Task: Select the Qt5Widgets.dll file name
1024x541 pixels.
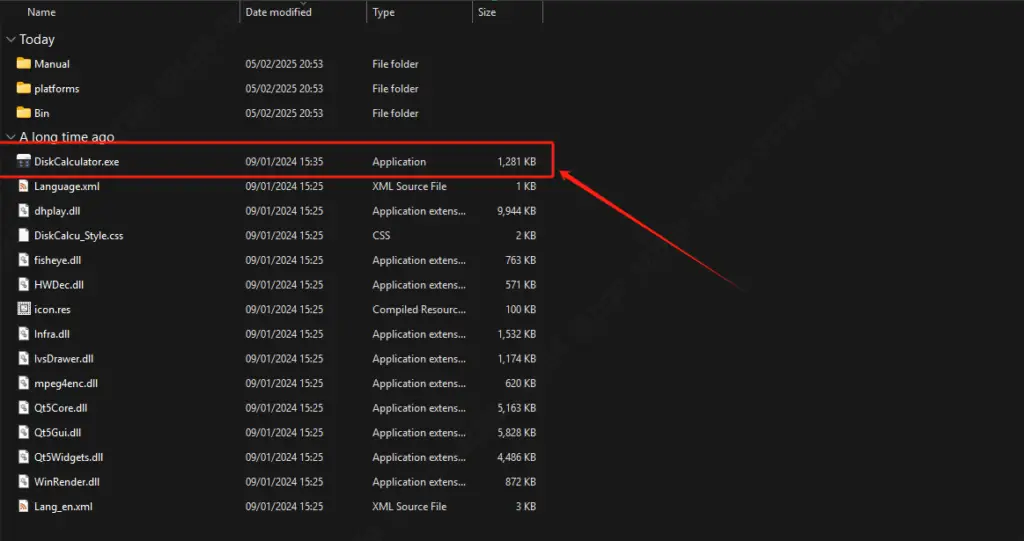Action: [x=69, y=457]
